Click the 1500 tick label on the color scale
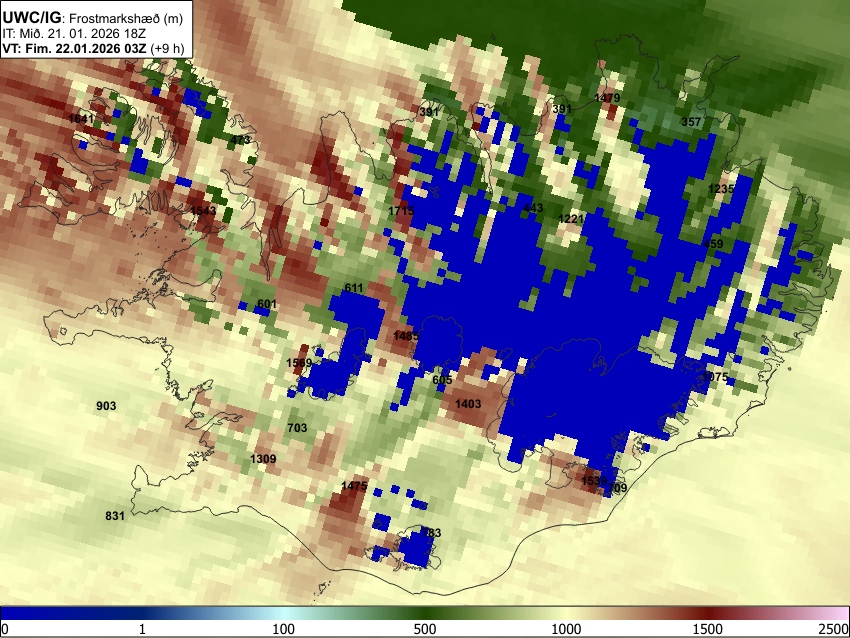Screen dimensions: 850x638 point(708,629)
